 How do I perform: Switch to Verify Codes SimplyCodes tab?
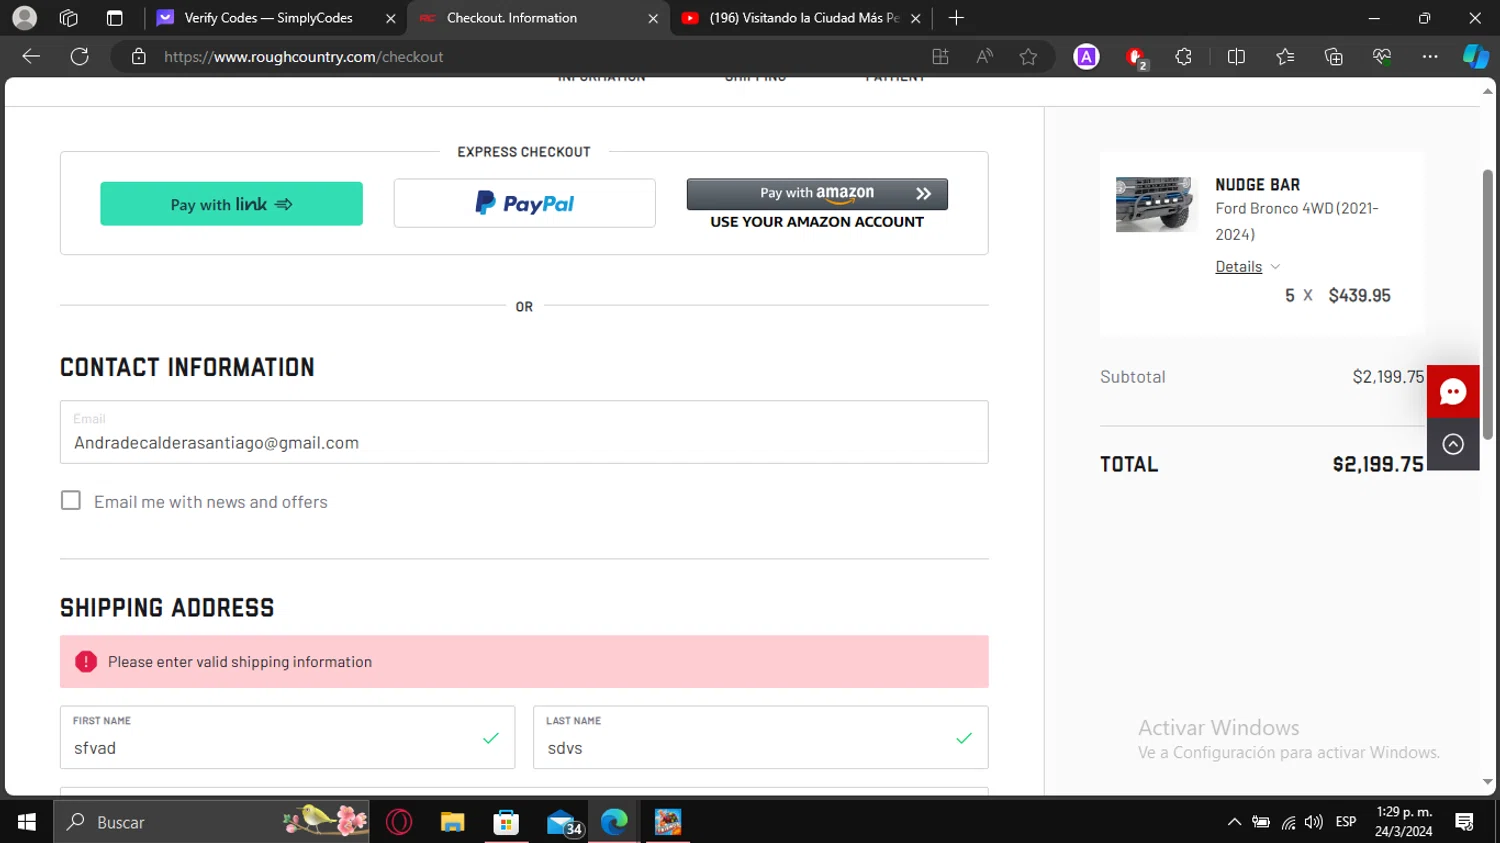(268, 18)
